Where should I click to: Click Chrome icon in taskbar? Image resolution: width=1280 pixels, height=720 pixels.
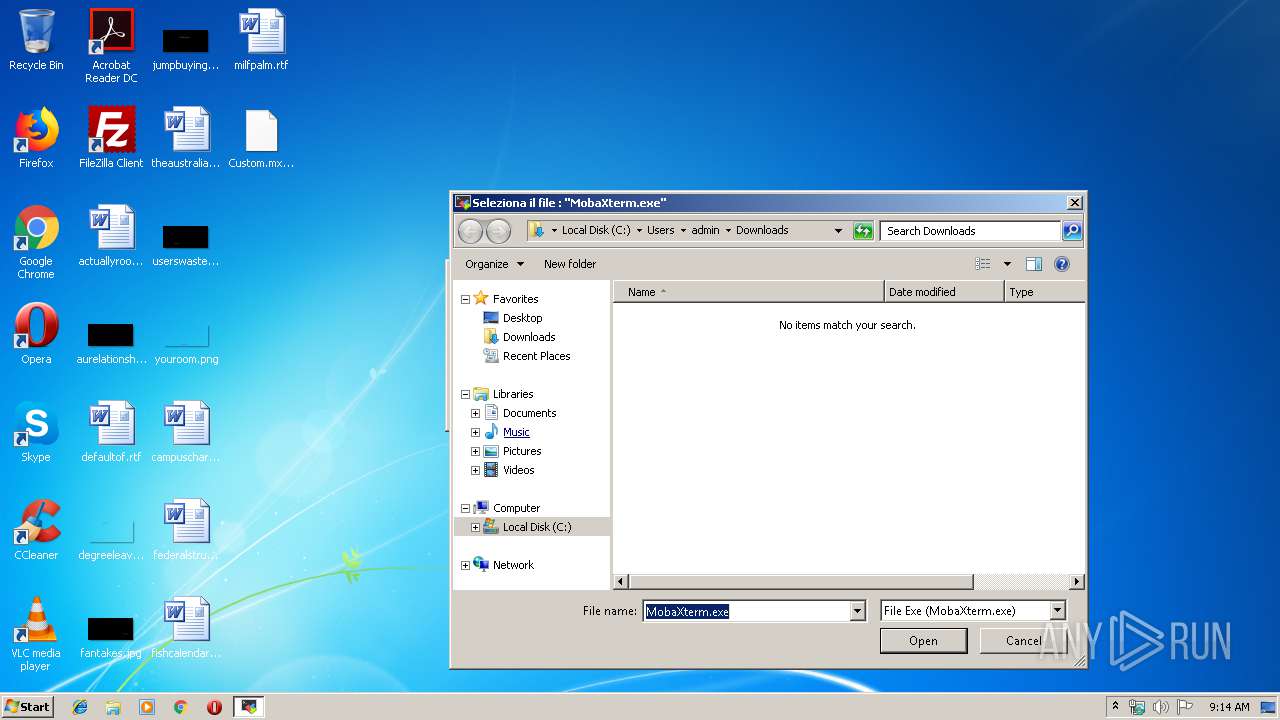(181, 707)
